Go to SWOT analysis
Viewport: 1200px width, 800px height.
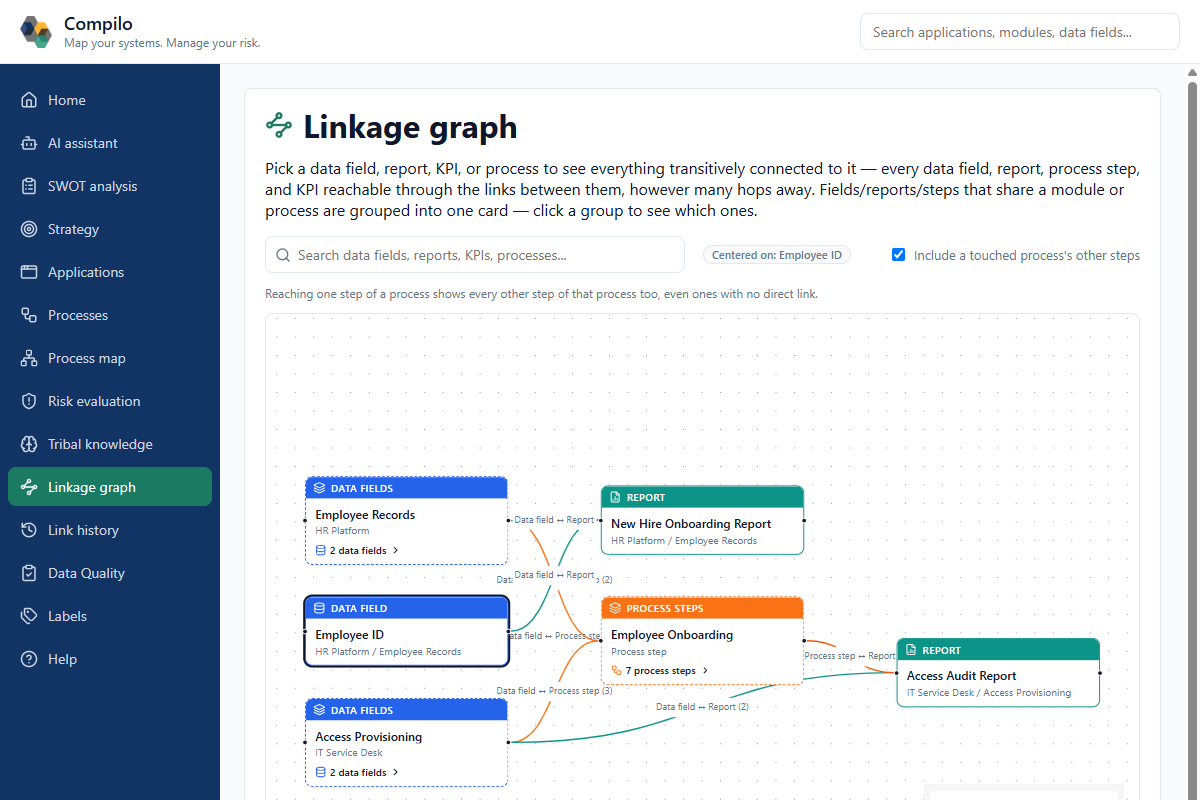110,186
